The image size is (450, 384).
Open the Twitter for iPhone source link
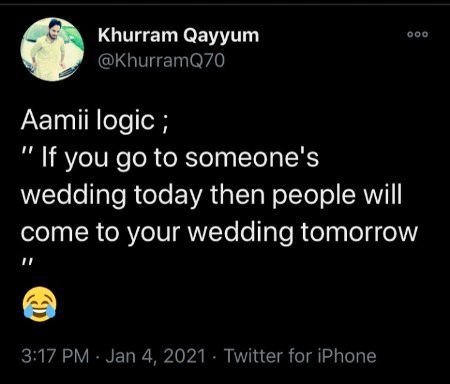pyautogui.click(x=300, y=356)
